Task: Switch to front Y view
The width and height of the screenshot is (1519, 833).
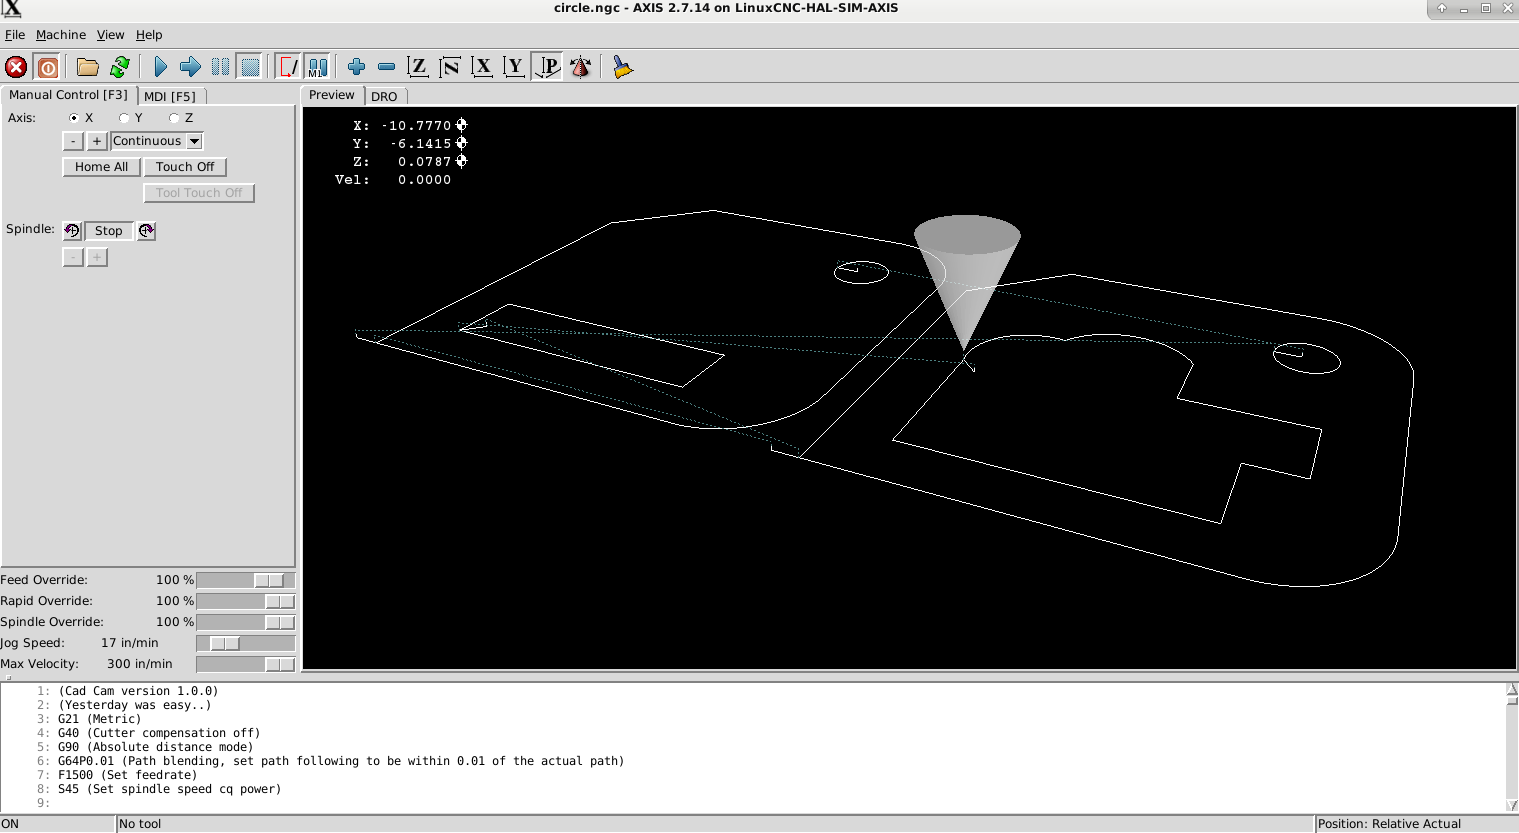Action: [x=514, y=67]
